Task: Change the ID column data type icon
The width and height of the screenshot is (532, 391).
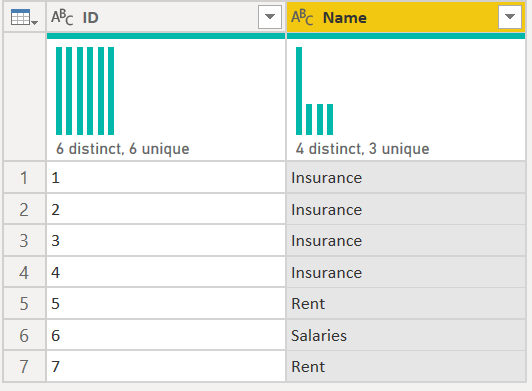Action: point(62,17)
